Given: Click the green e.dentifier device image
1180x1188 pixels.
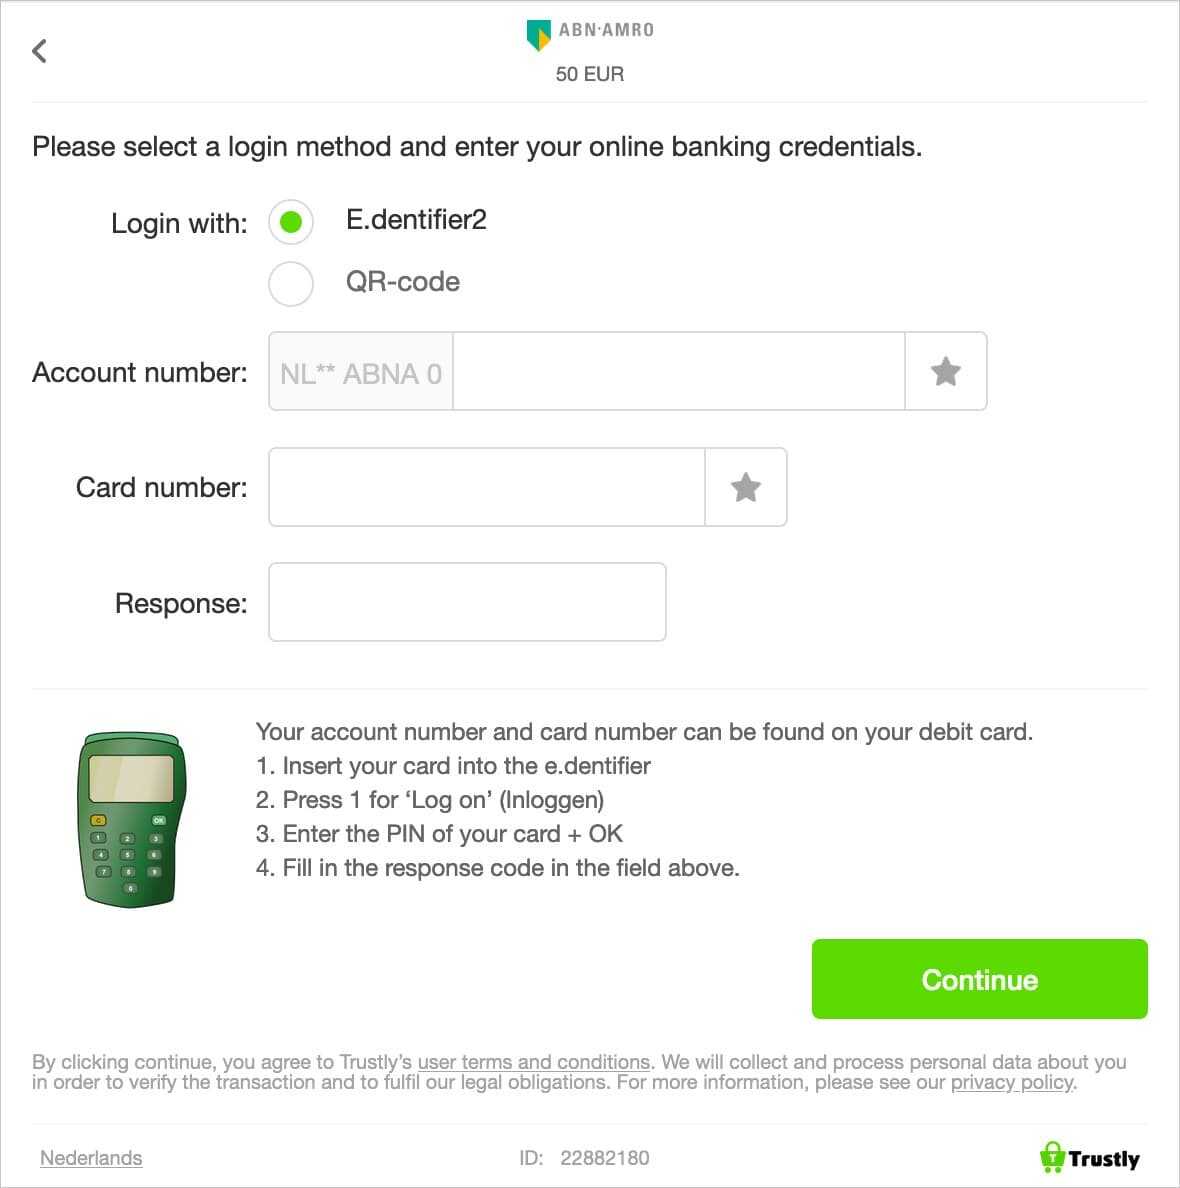Looking at the screenshot, I should pyautogui.click(x=131, y=819).
